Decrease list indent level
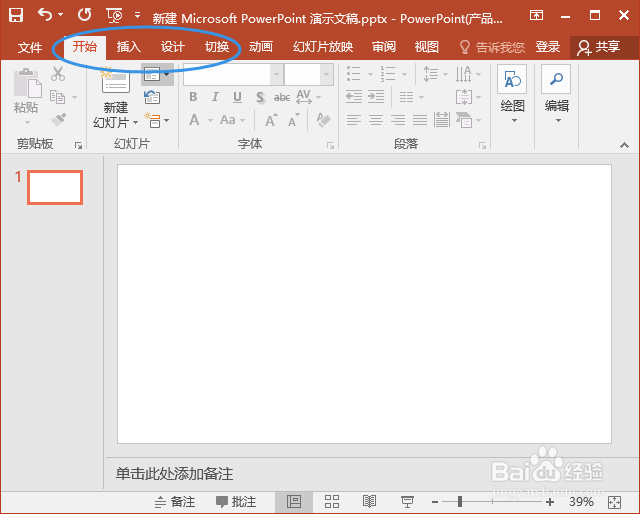This screenshot has height=514, width=640. [353, 97]
